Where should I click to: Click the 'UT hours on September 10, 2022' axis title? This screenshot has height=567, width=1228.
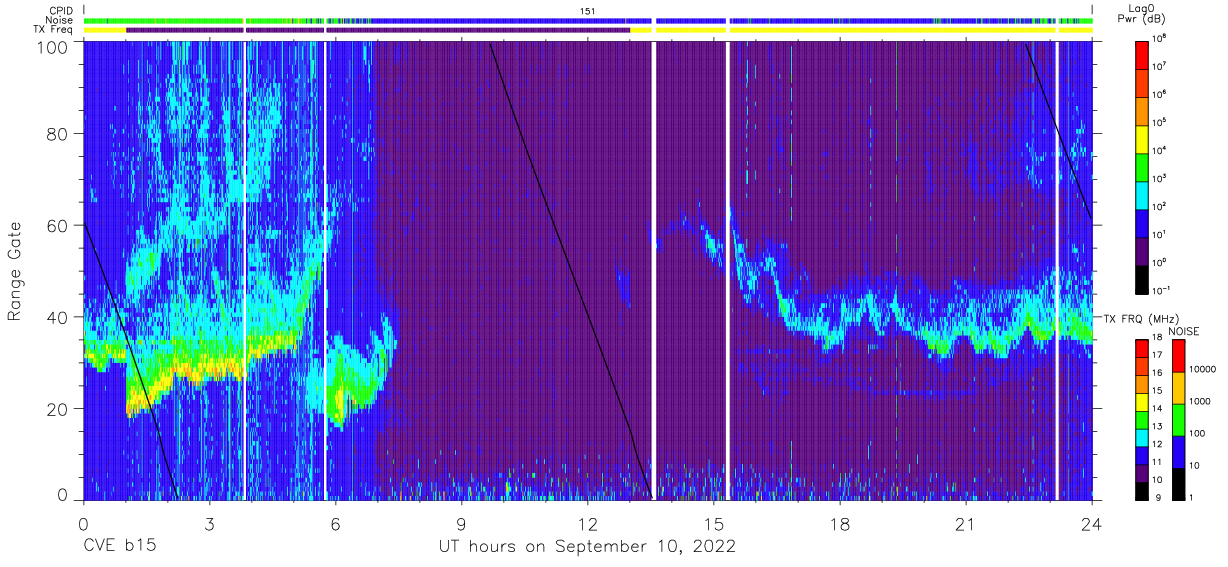tap(587, 547)
